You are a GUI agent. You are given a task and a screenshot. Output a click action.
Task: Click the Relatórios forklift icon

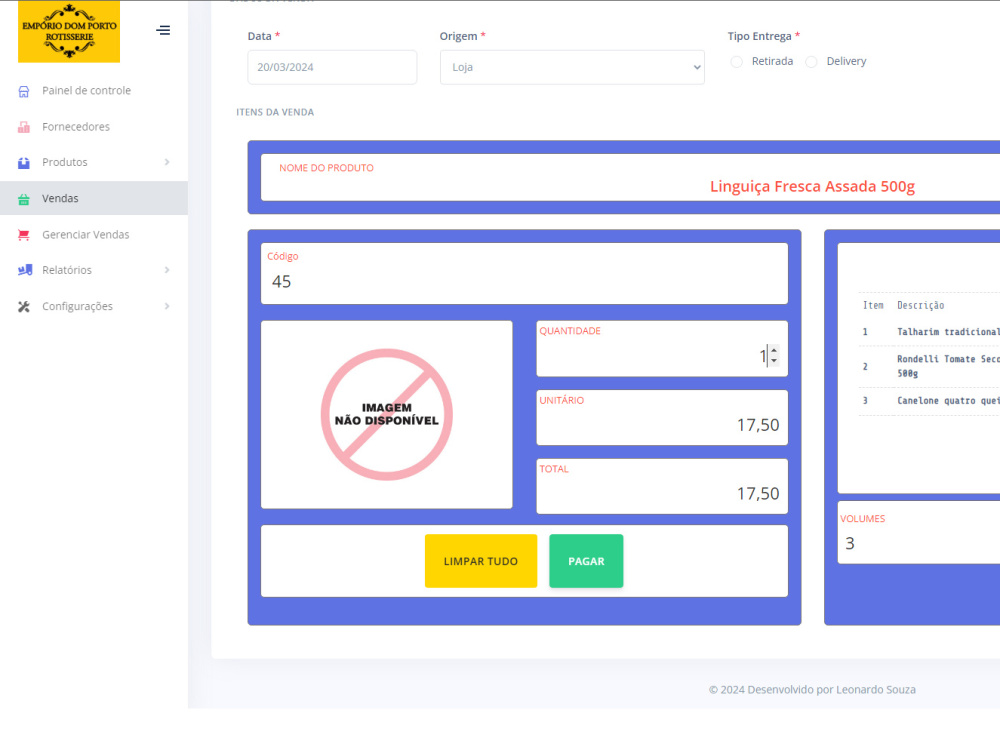click(25, 270)
